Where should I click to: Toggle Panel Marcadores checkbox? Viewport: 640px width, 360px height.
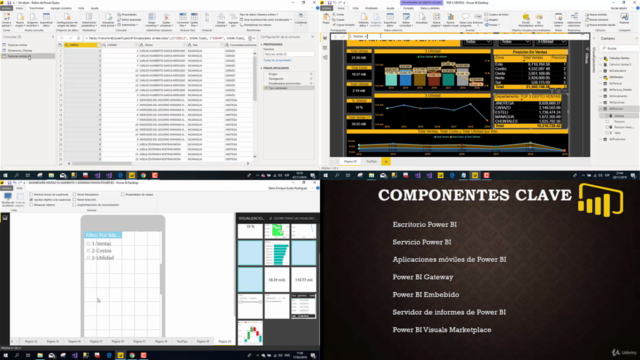point(74,195)
